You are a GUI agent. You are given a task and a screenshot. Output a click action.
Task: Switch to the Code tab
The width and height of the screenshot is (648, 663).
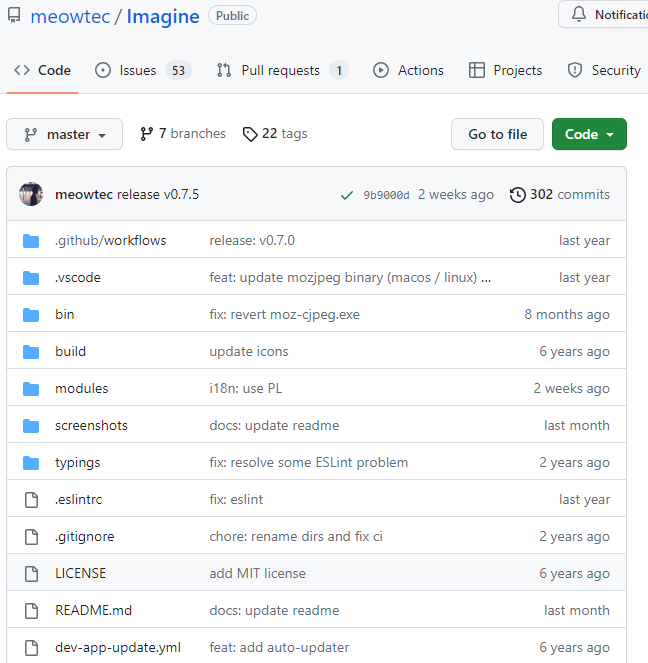point(42,70)
